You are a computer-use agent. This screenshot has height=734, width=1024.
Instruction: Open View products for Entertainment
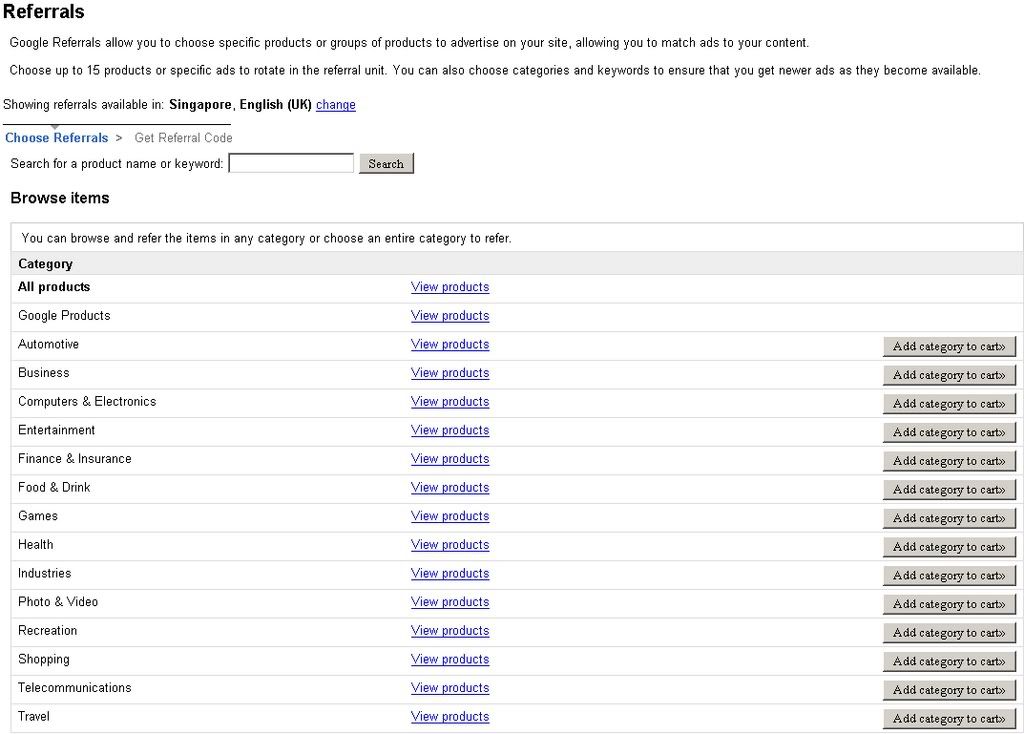pyautogui.click(x=450, y=430)
